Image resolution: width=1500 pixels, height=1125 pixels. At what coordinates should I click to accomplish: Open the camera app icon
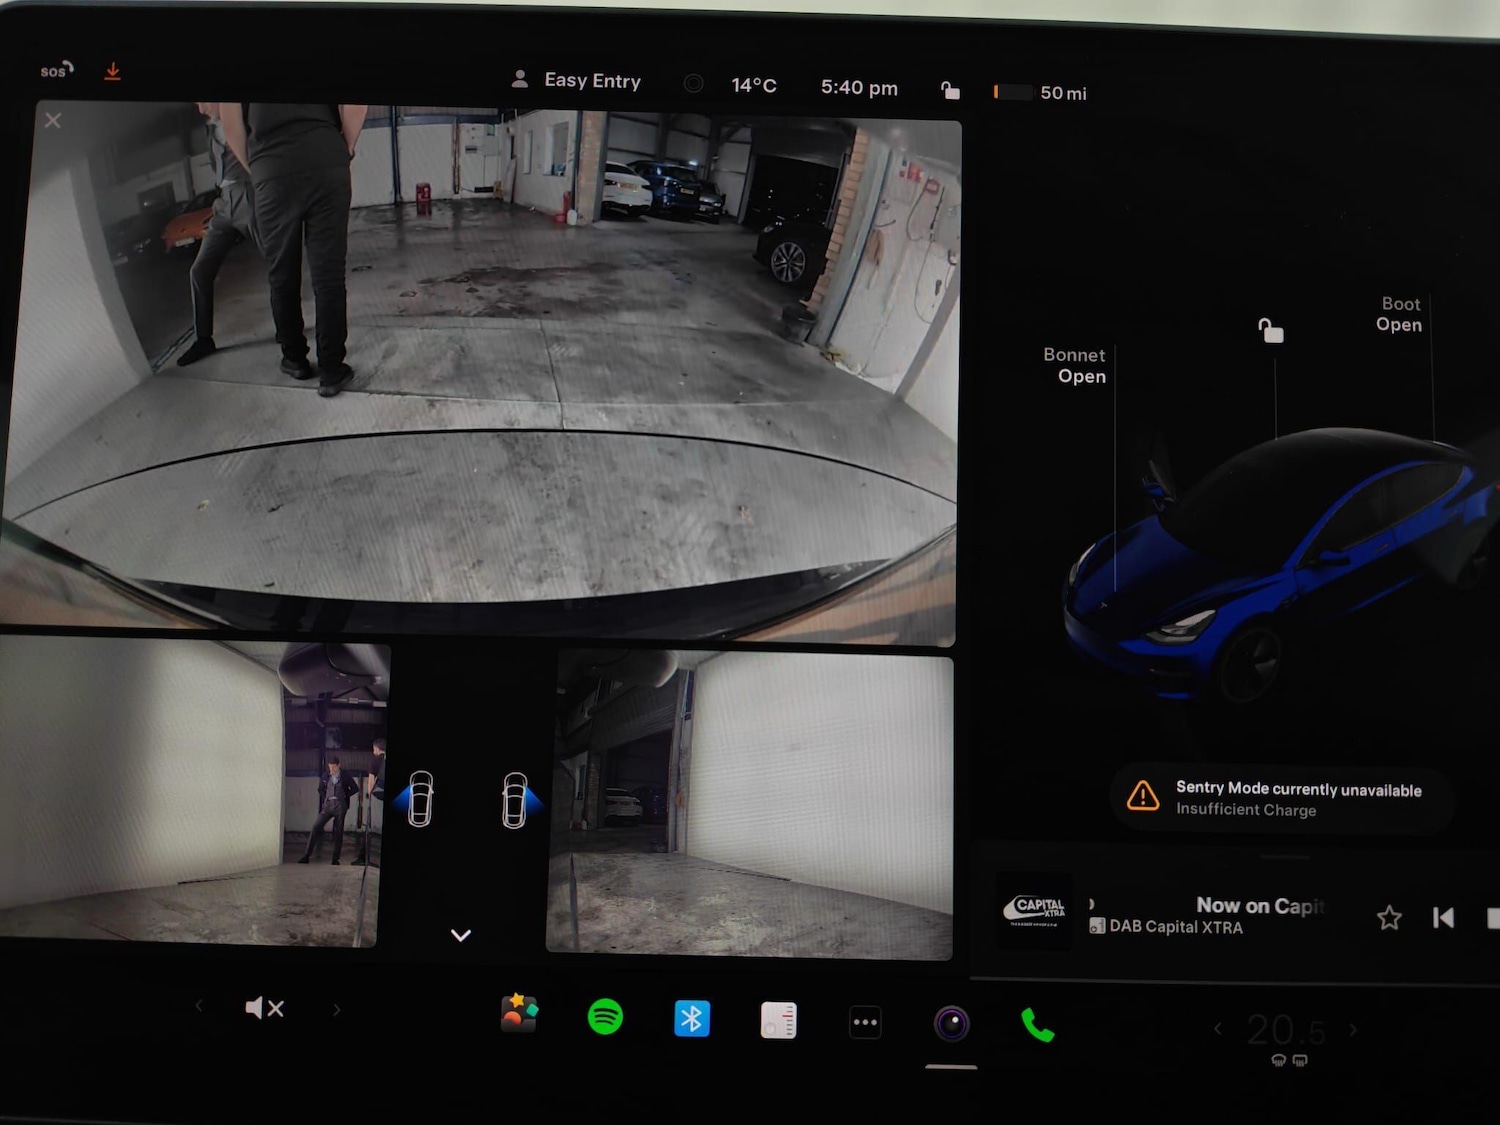coord(951,1023)
